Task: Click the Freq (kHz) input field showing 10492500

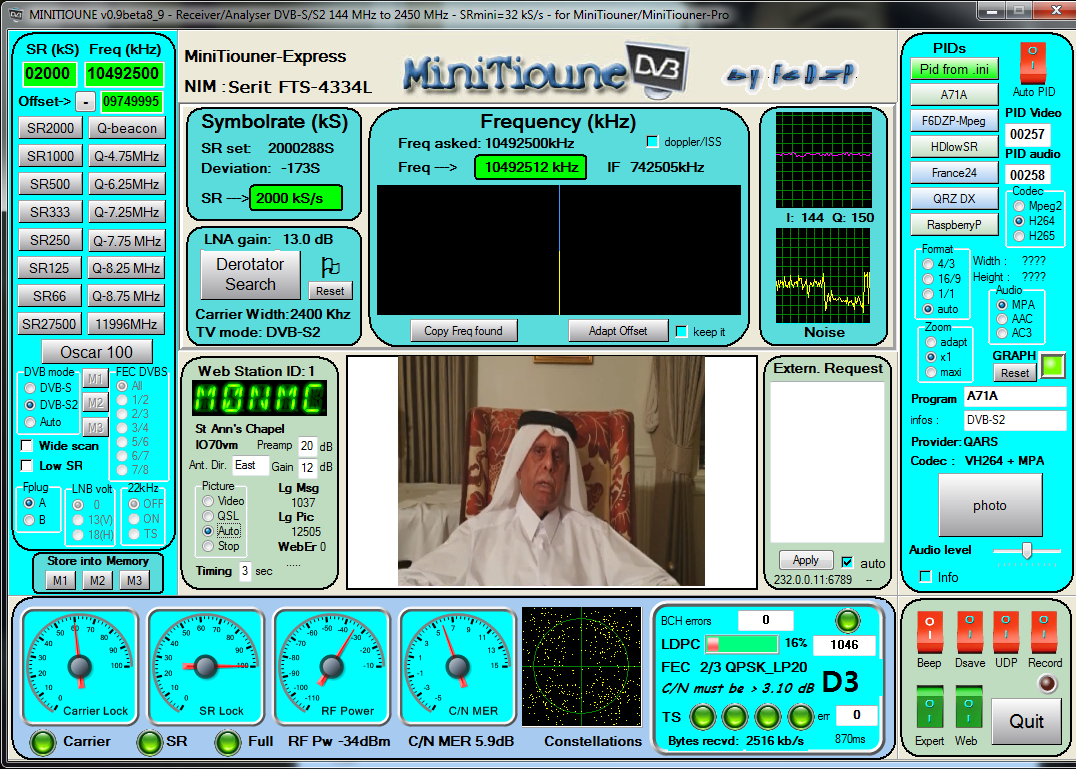Action: [123, 73]
